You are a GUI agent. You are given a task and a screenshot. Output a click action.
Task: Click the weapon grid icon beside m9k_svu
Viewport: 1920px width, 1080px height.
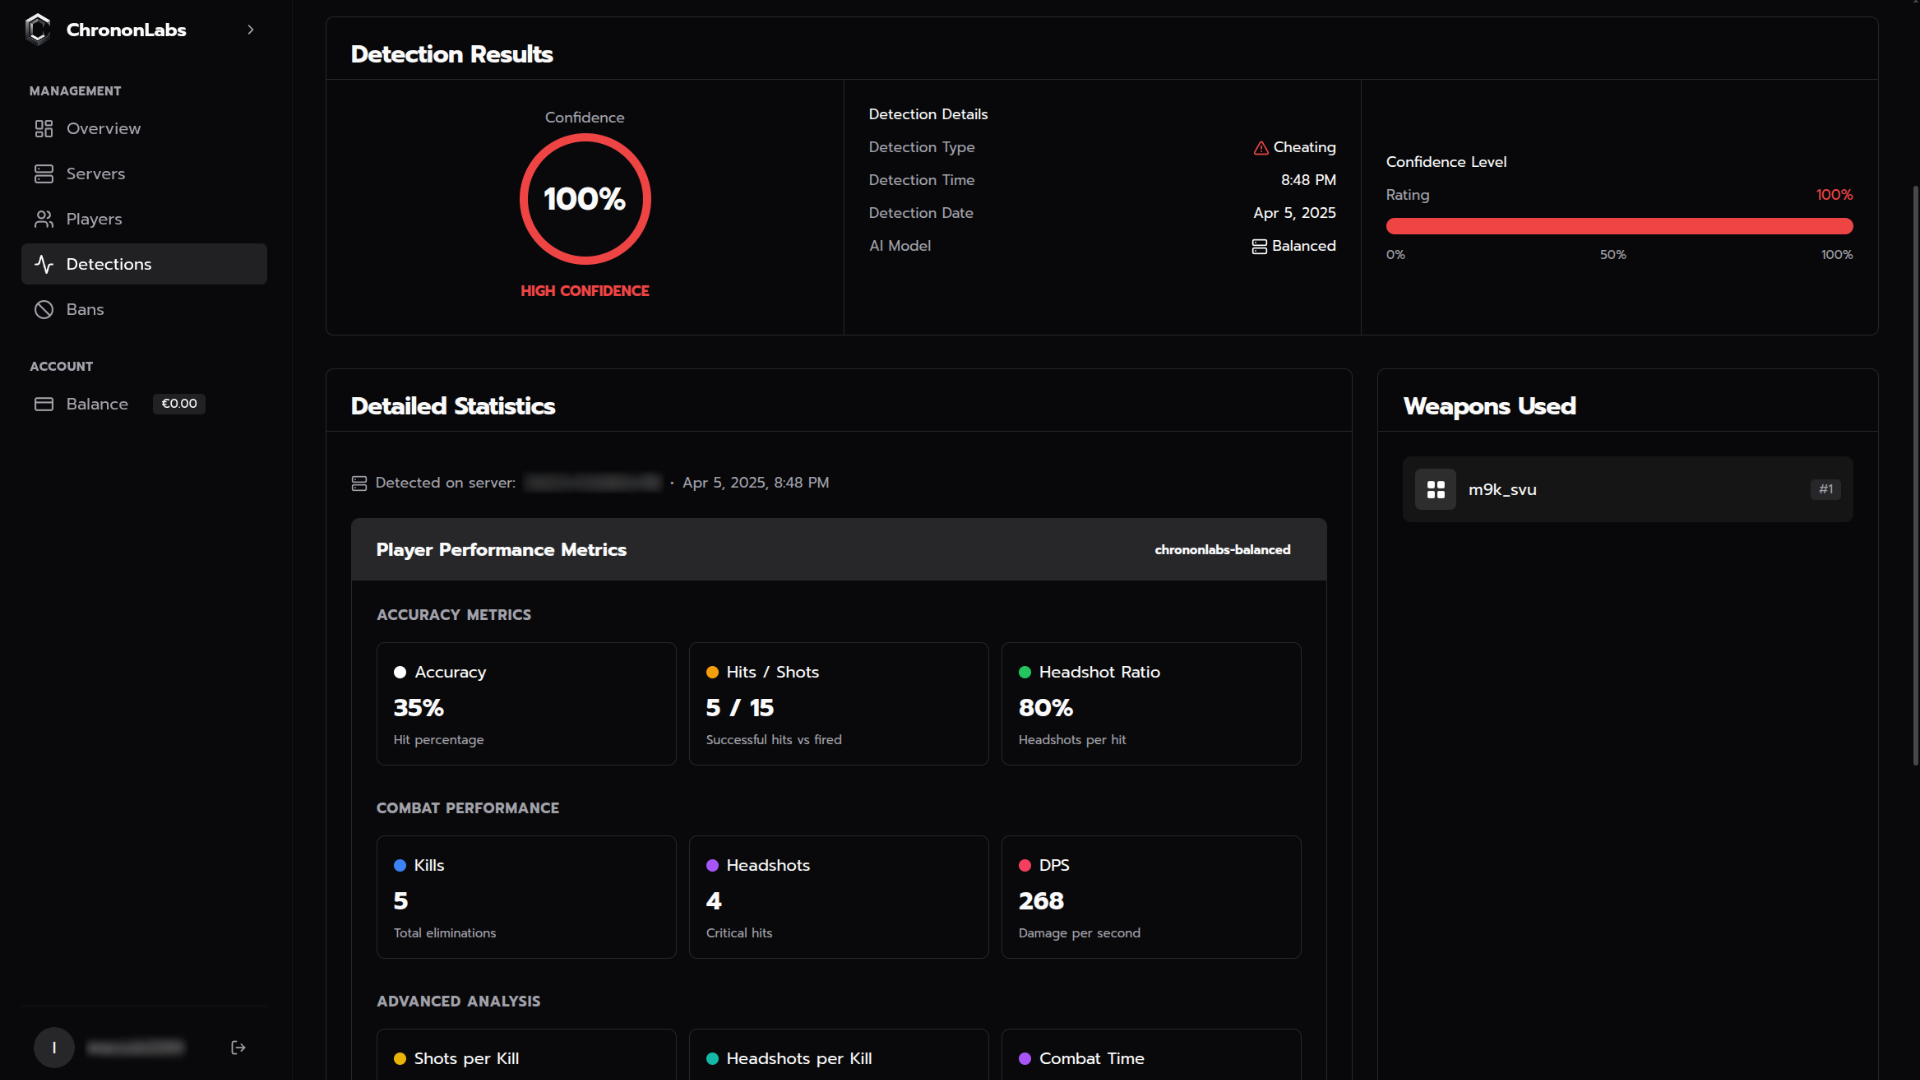[x=1435, y=489]
